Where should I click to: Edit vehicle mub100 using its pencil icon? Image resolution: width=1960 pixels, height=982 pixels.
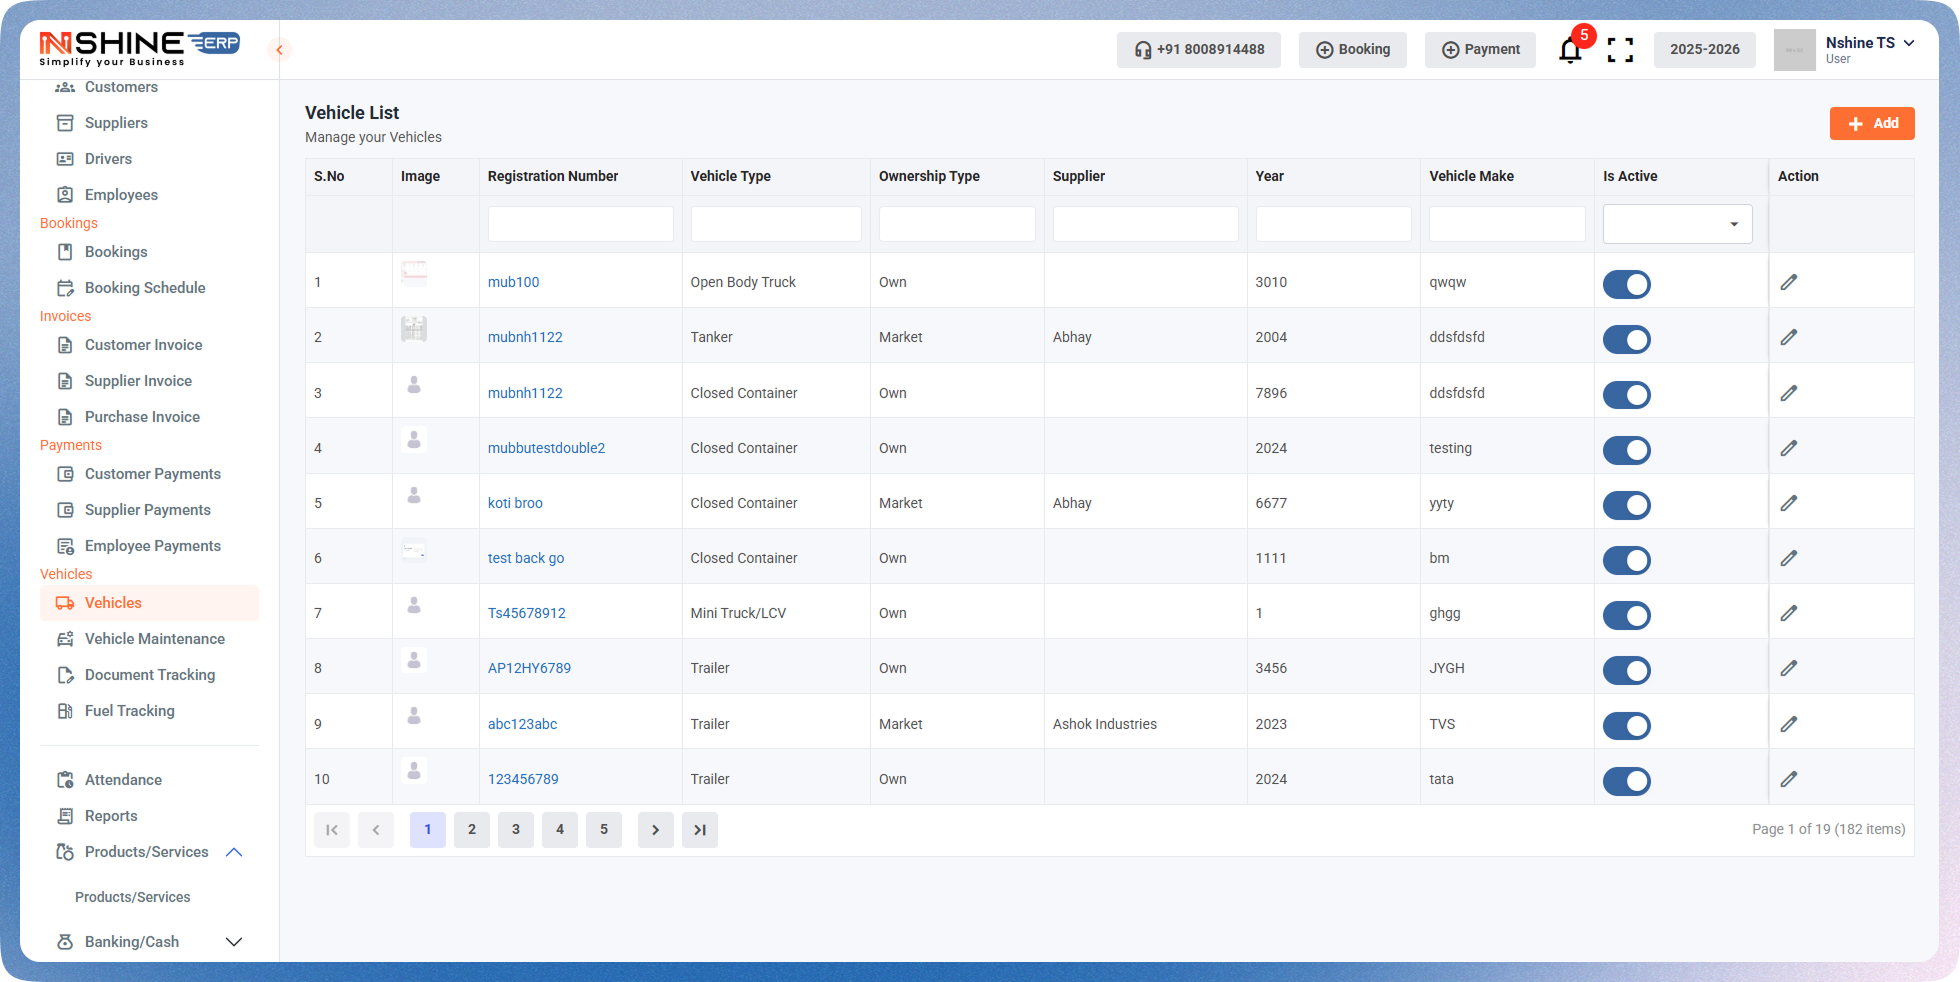(x=1789, y=282)
